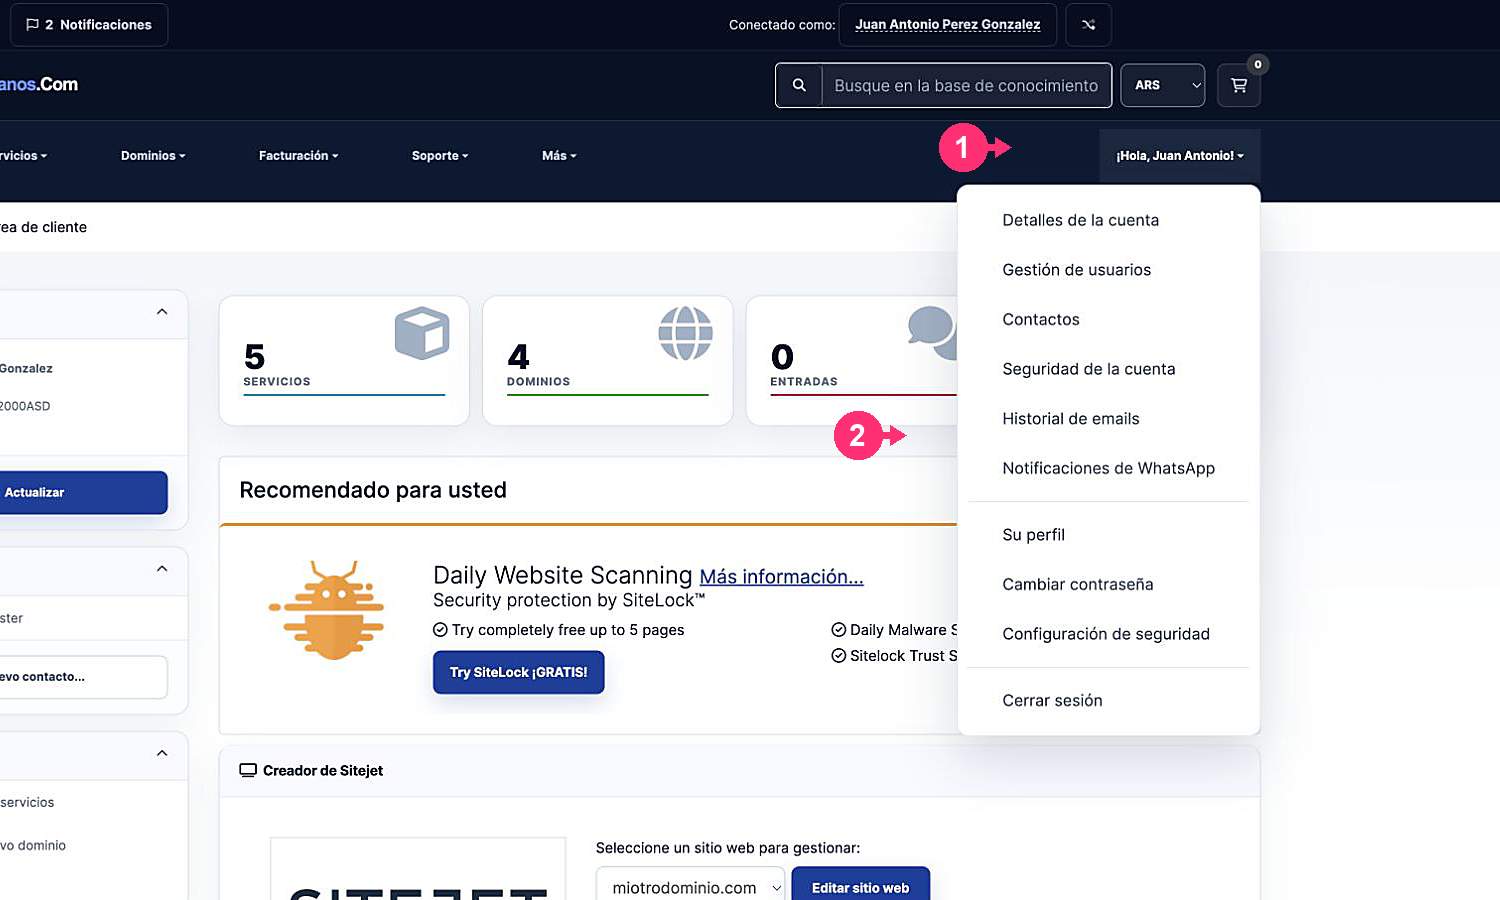Open the 2 Notificaciones button
The height and width of the screenshot is (900, 1500).
point(89,25)
